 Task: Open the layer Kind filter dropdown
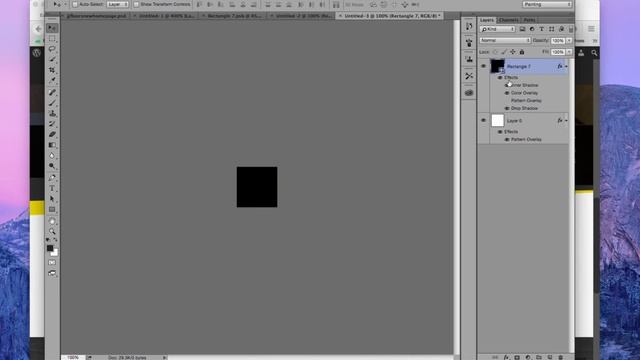click(x=497, y=29)
